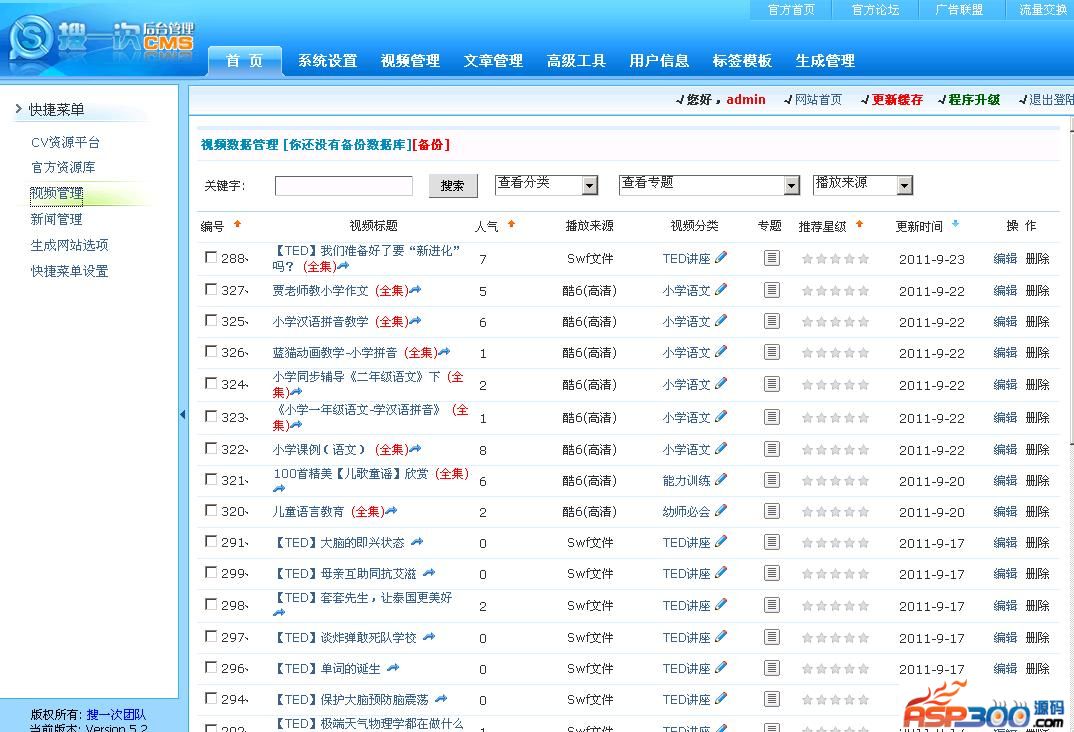This screenshot has height=732, width=1074.
Task: Click blue share arrow after 小学汉语拼音教学
Action: point(415,320)
